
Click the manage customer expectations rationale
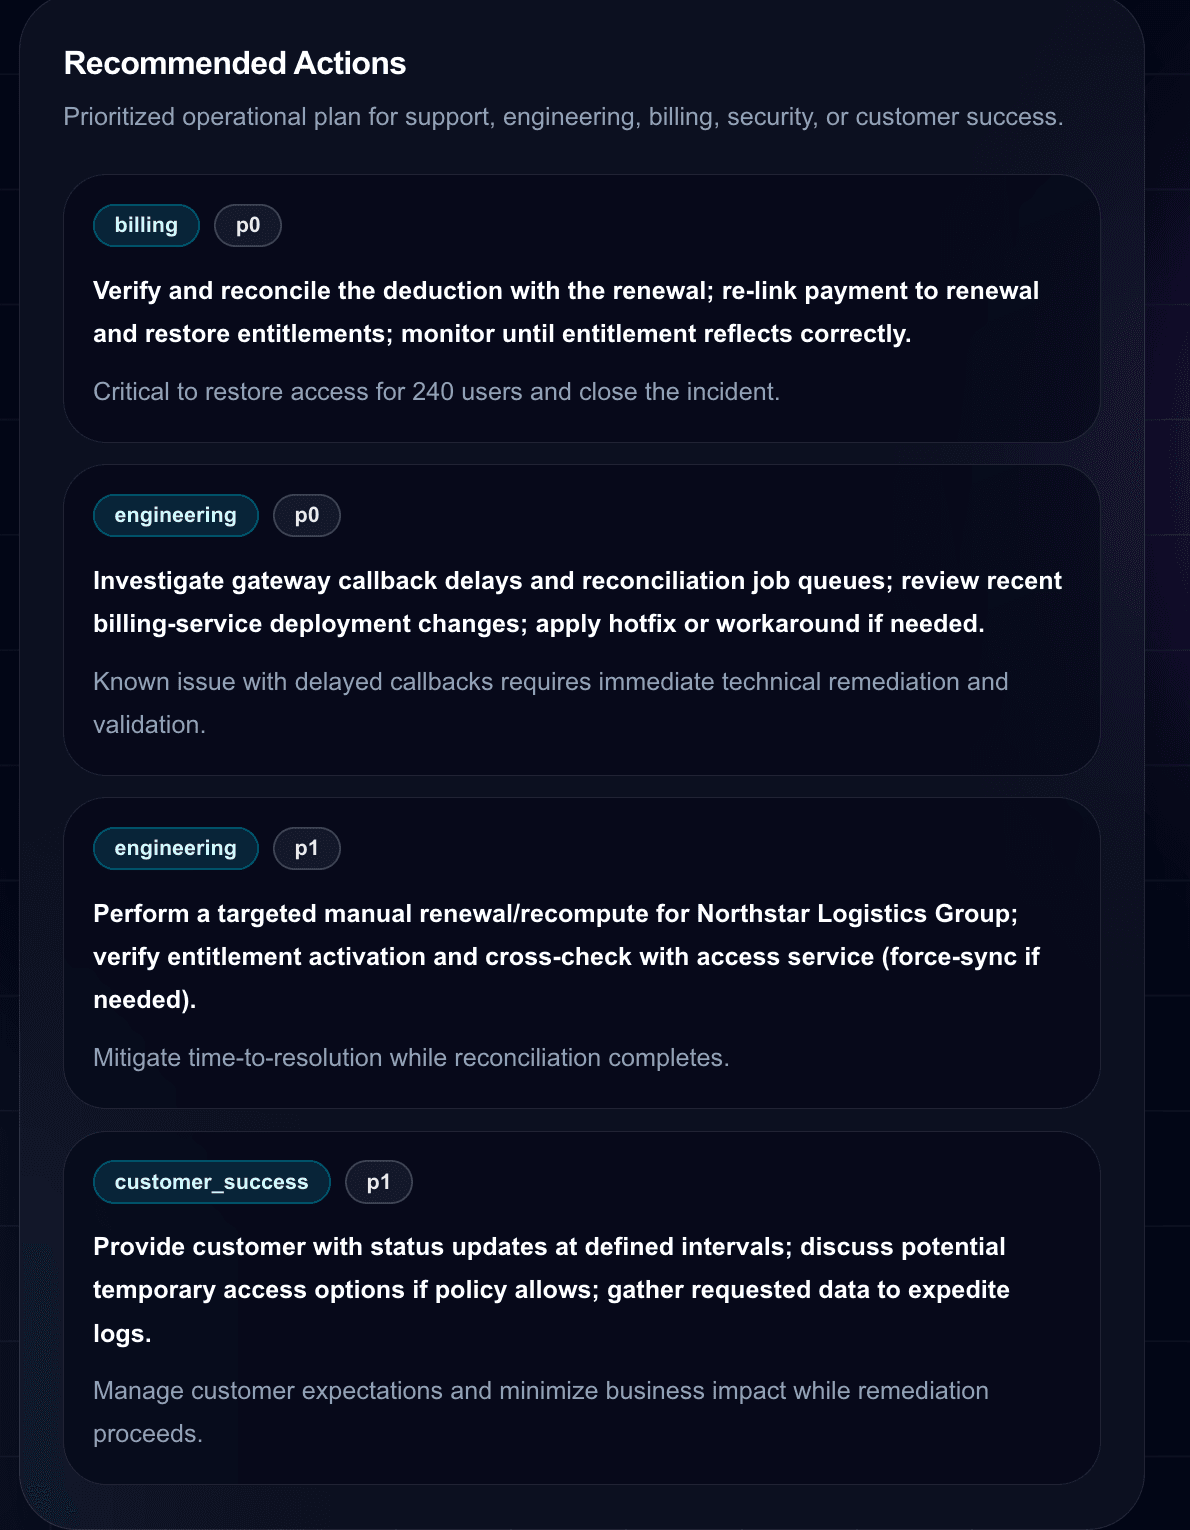[541, 1412]
